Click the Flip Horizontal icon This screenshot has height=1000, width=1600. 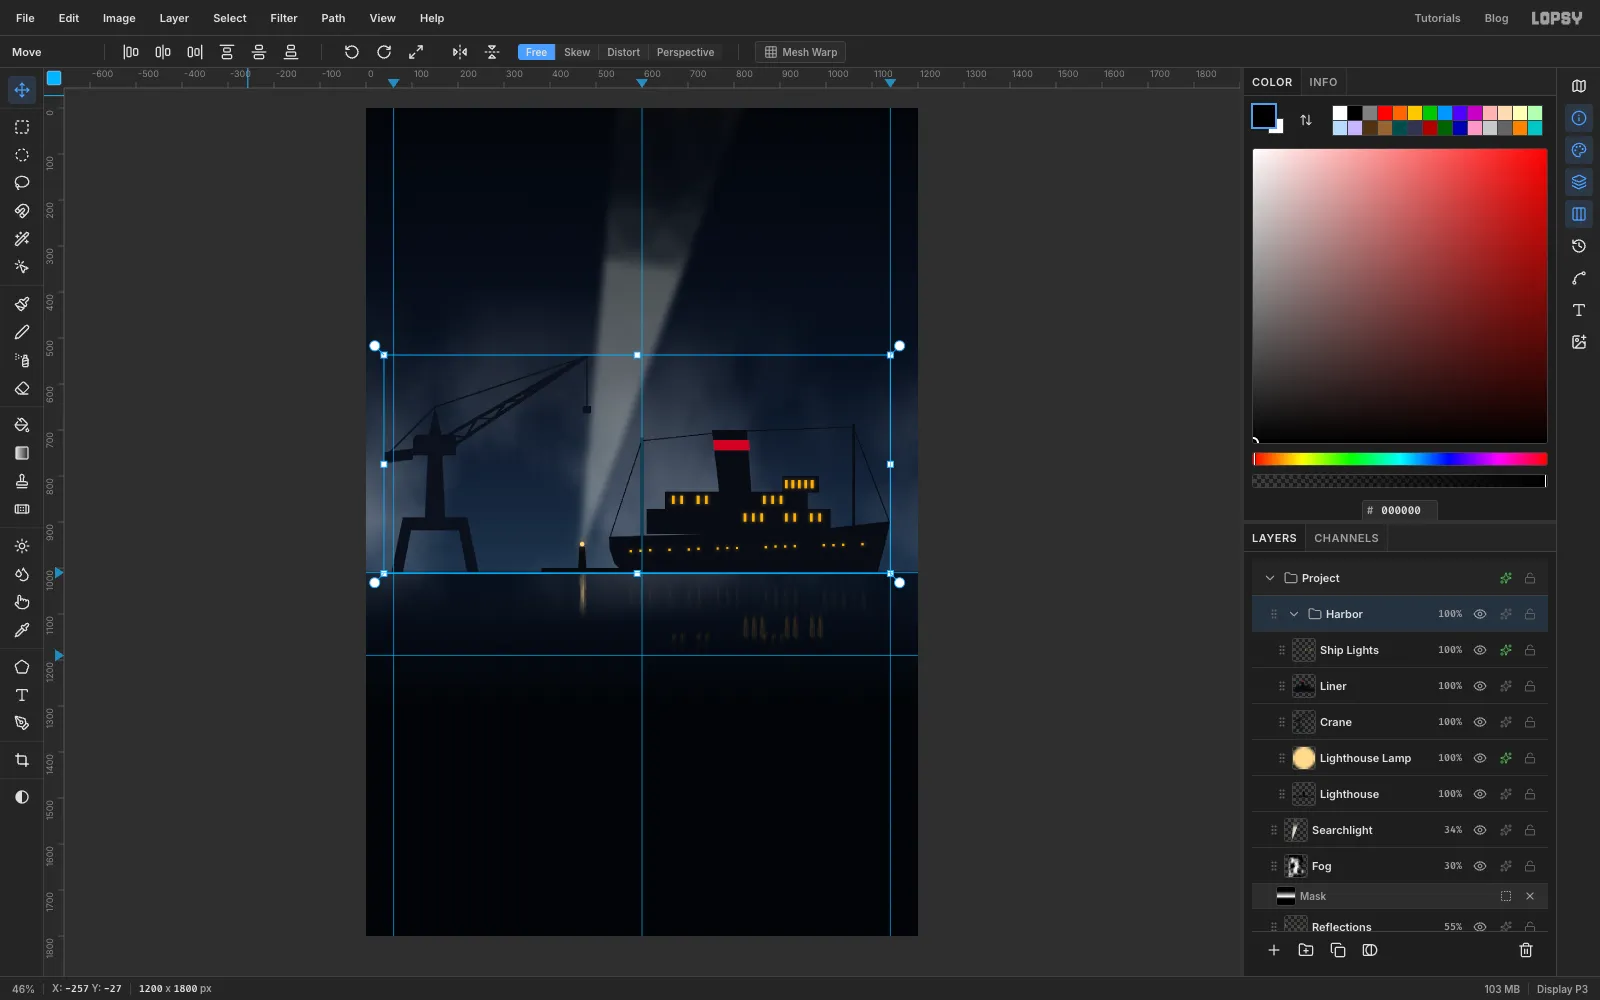coord(460,52)
